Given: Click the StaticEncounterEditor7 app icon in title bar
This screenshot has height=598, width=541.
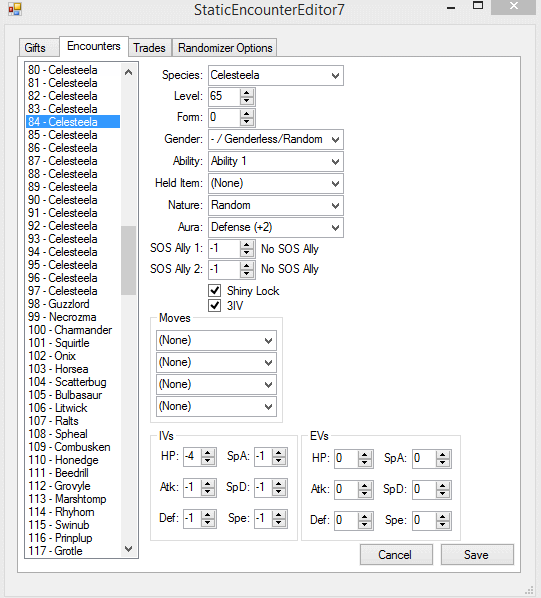Looking at the screenshot, I should tap(14, 9).
